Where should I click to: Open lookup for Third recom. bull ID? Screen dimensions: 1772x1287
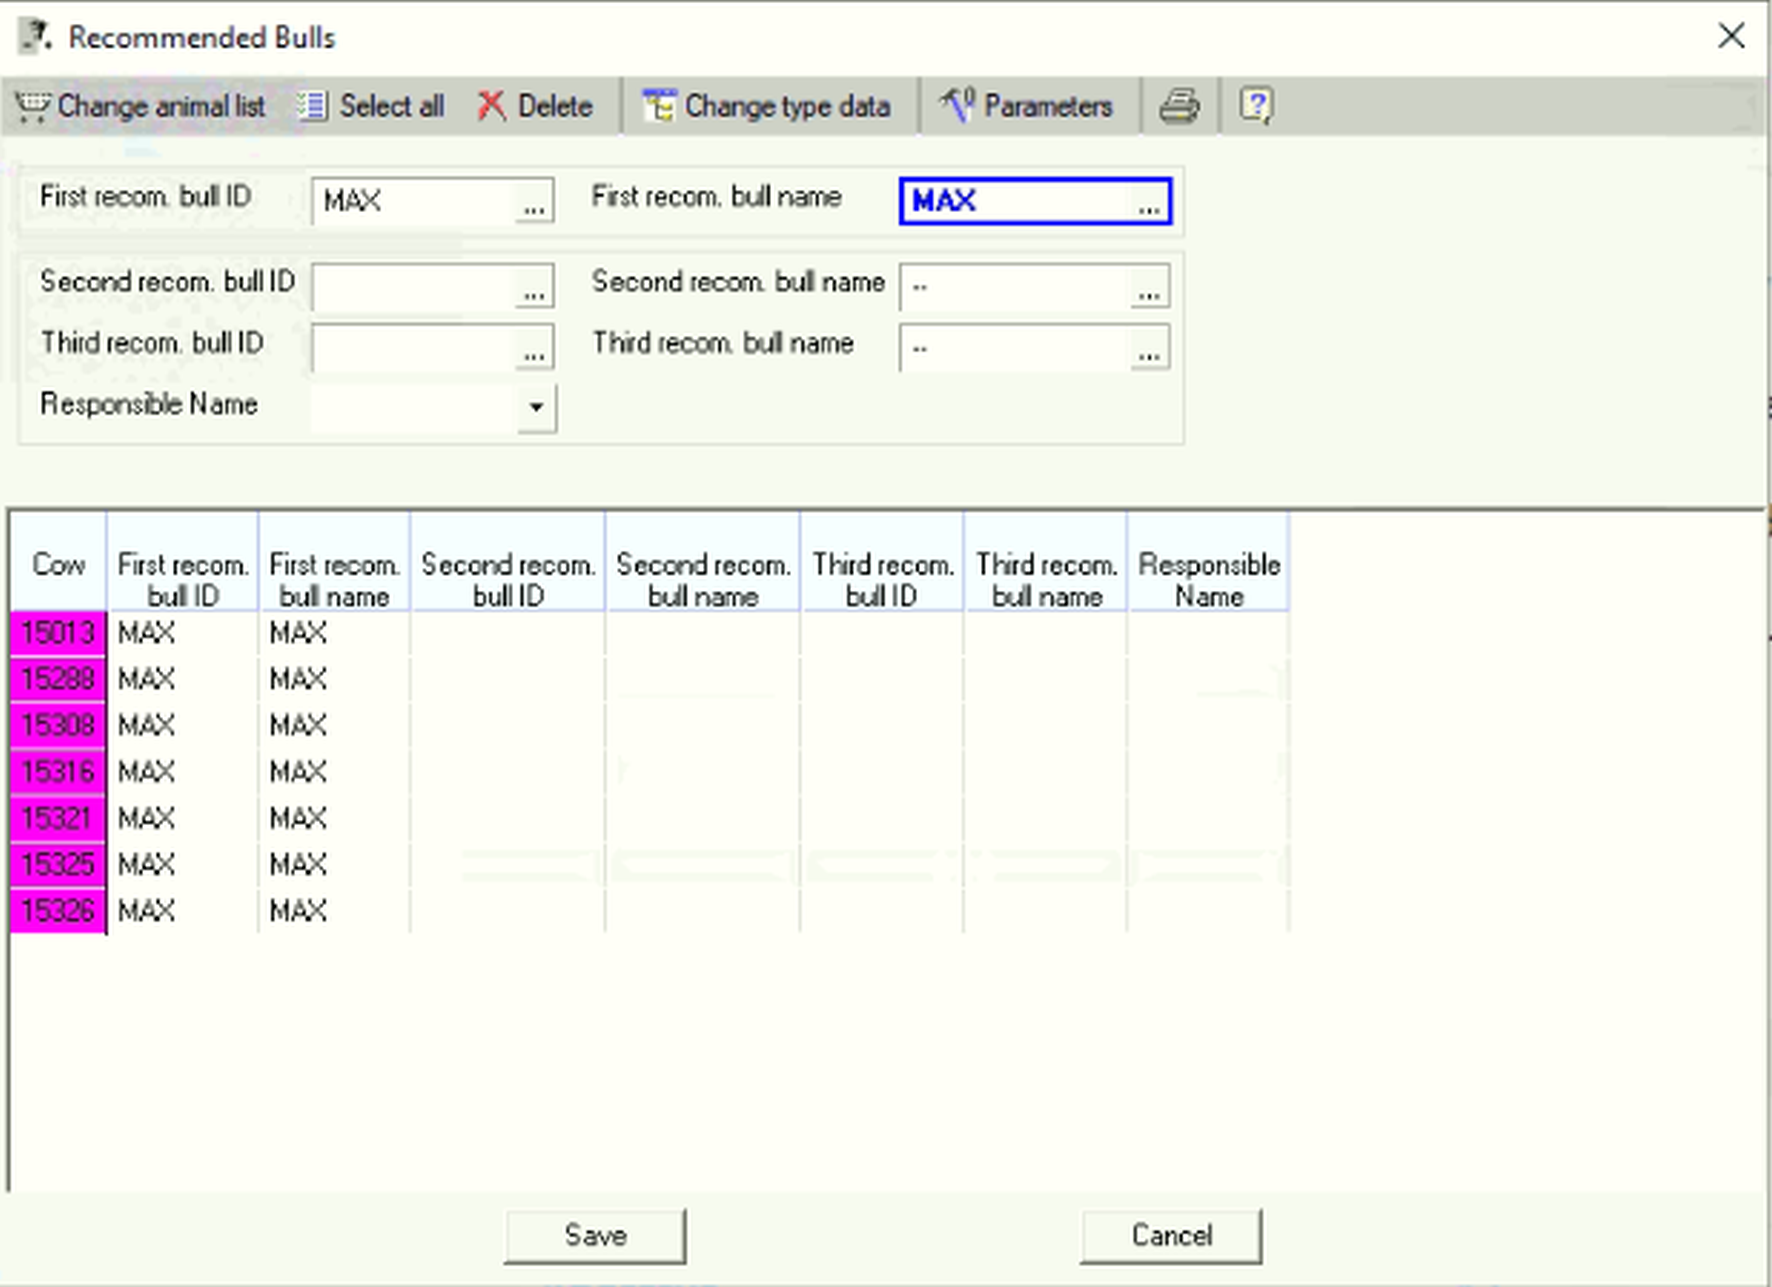(534, 349)
